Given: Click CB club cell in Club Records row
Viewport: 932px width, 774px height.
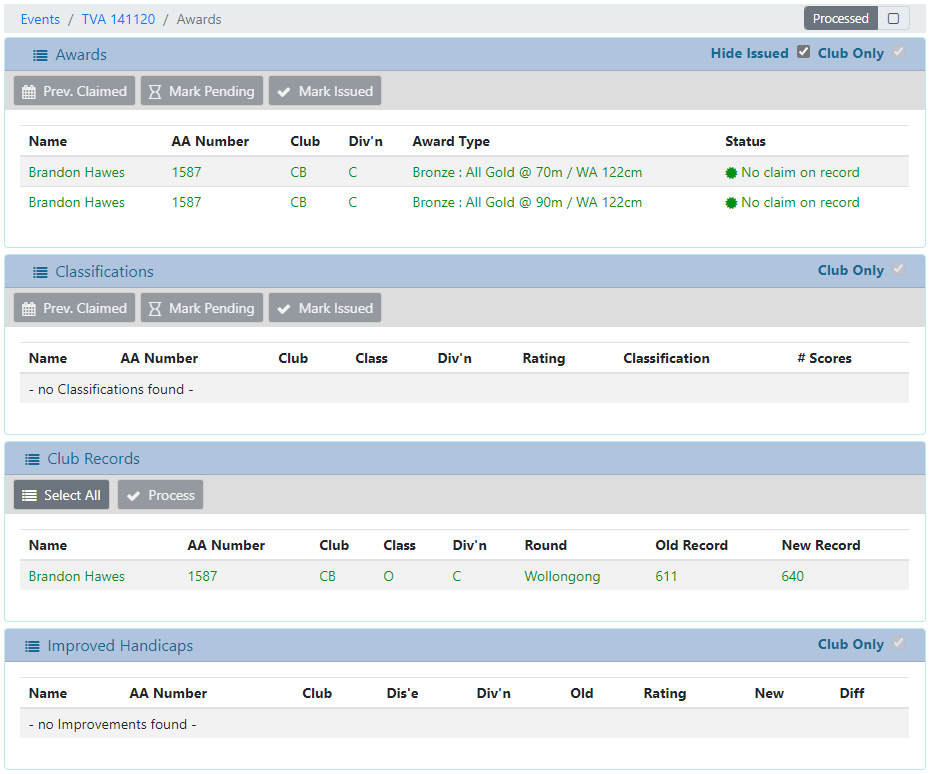Looking at the screenshot, I should point(328,577).
